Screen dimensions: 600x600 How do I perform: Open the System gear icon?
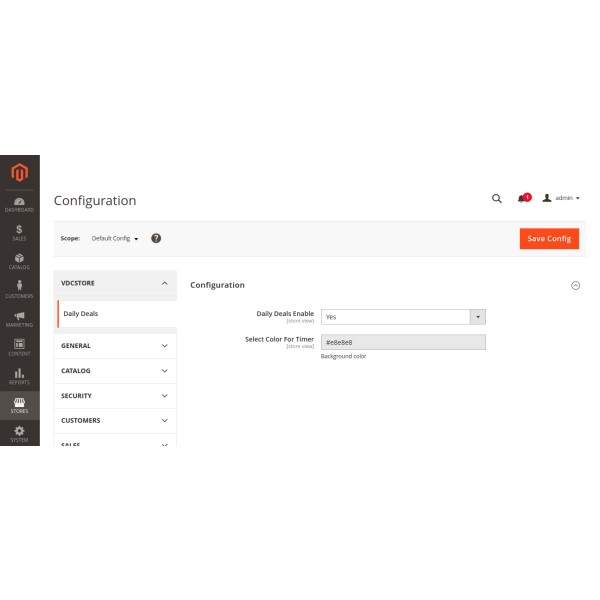(19, 433)
